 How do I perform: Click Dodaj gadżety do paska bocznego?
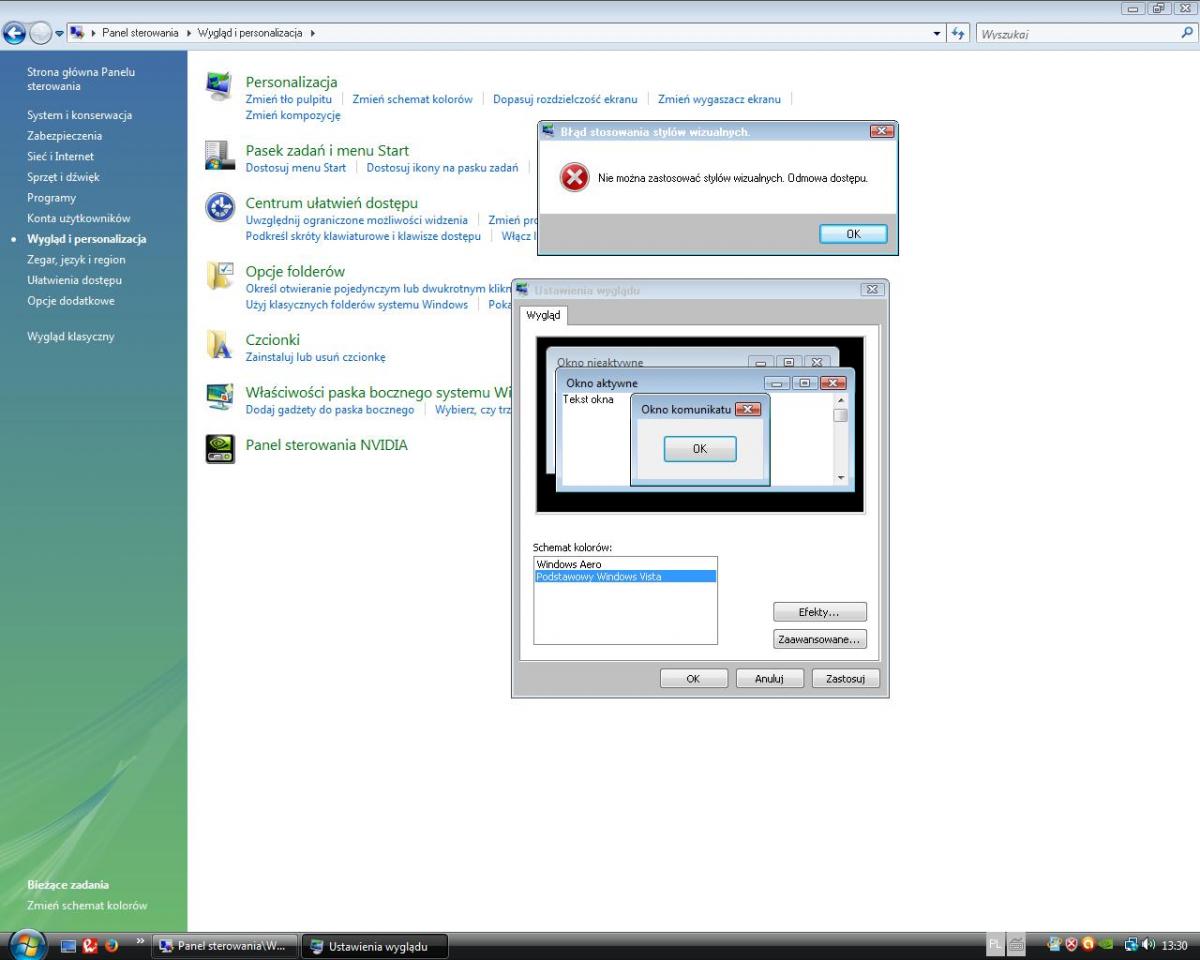coord(330,410)
